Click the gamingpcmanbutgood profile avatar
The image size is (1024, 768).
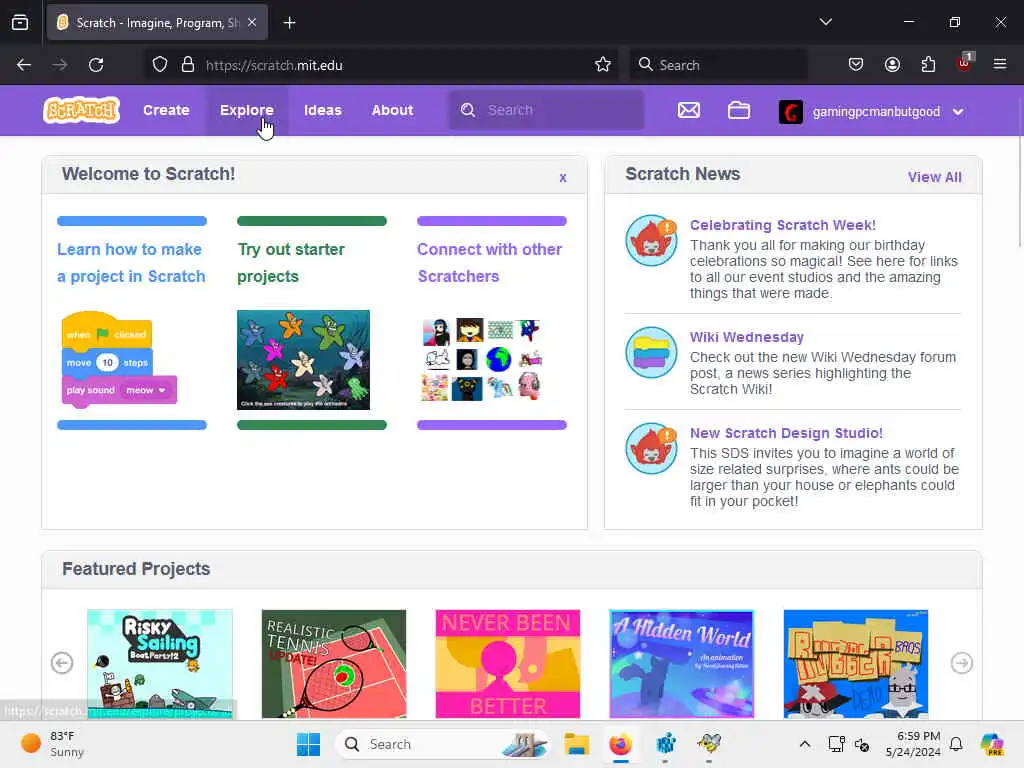pos(790,112)
